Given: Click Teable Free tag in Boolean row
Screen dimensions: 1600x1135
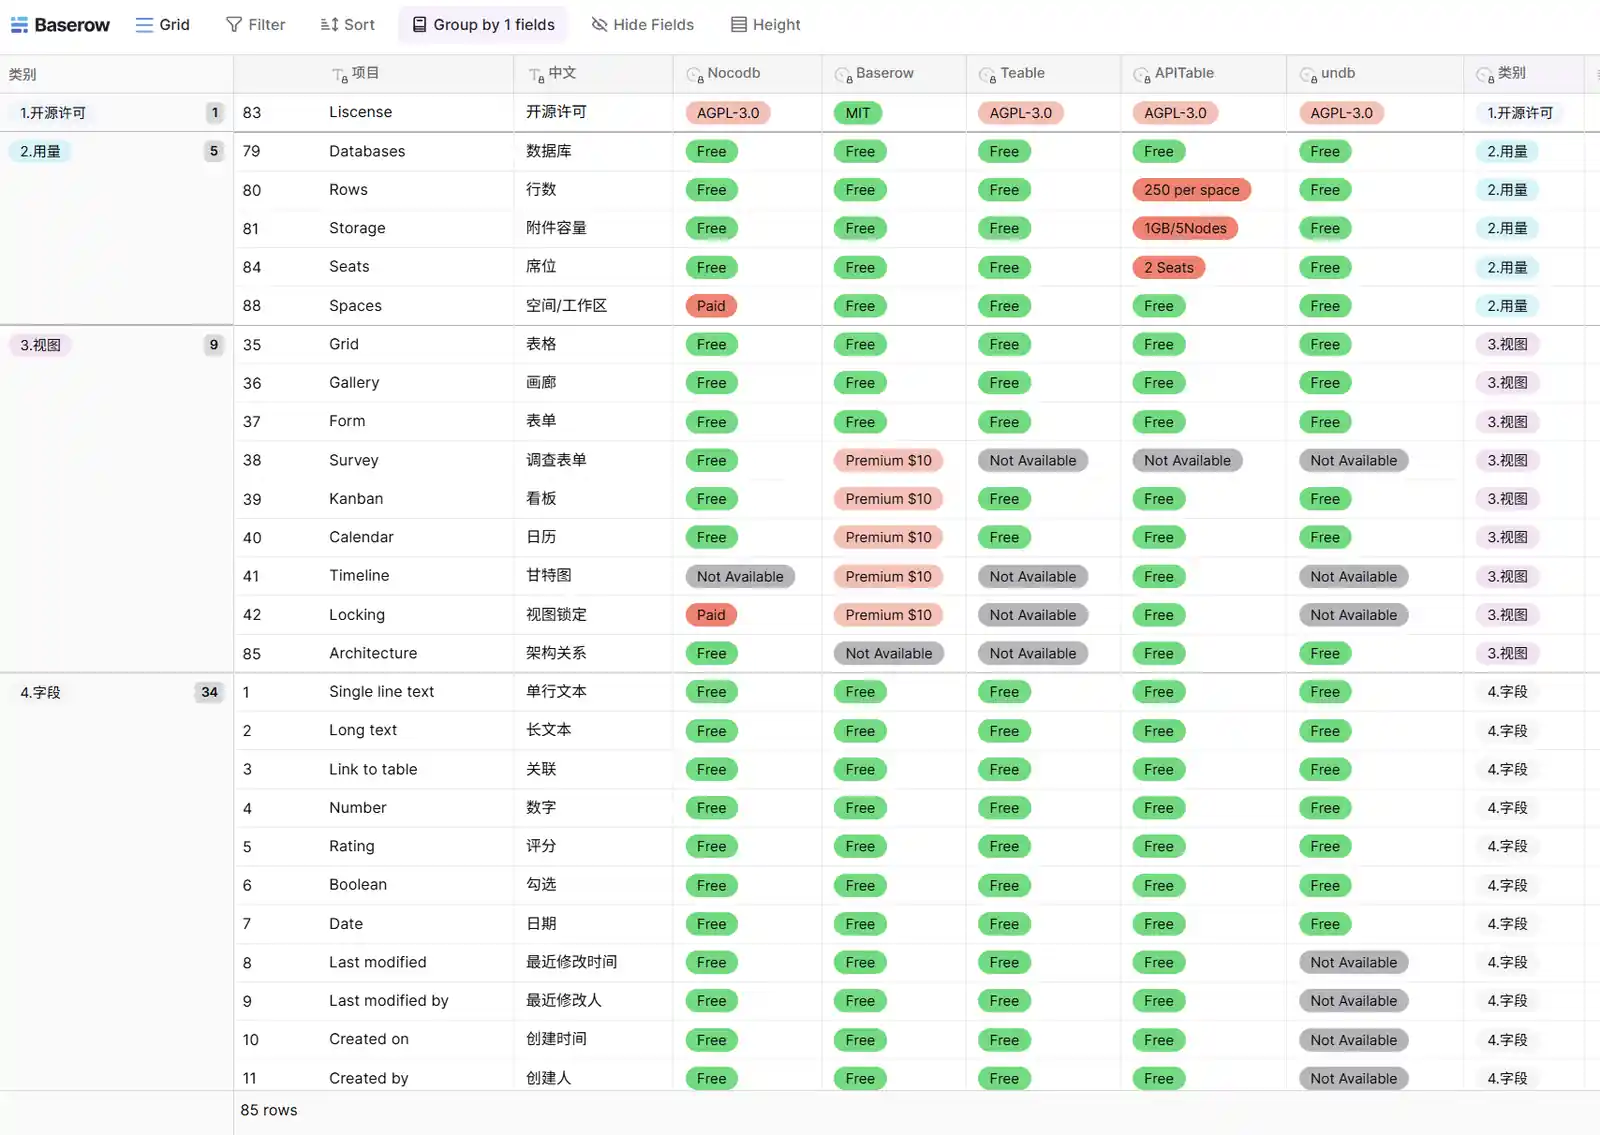Looking at the screenshot, I should click(x=1004, y=885).
